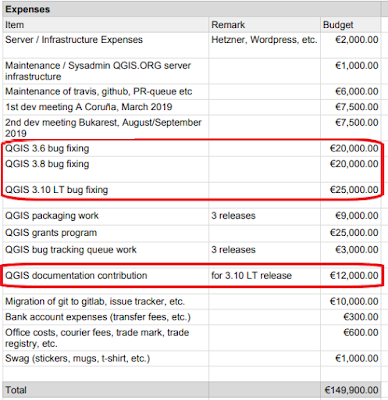Select 1st dev meeting A Coruña cell

(x=106, y=107)
